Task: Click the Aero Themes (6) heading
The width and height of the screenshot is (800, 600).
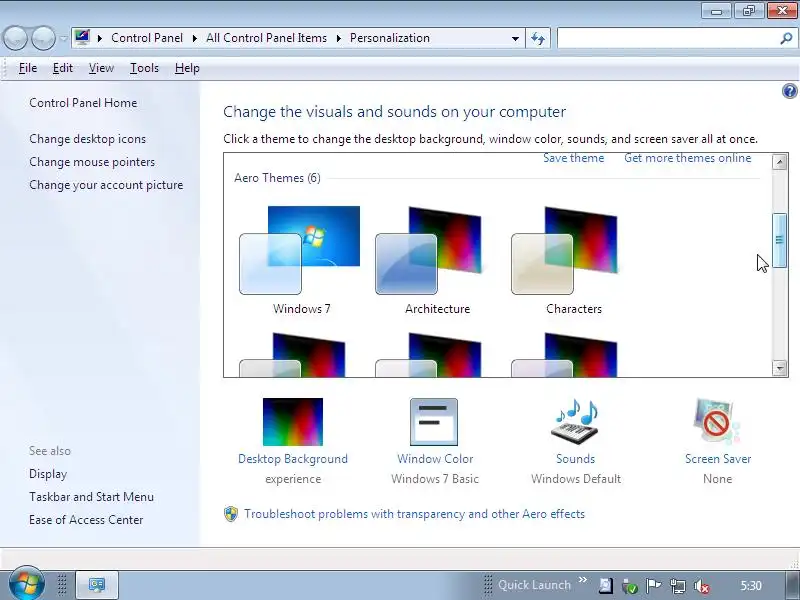Action: tap(278, 178)
